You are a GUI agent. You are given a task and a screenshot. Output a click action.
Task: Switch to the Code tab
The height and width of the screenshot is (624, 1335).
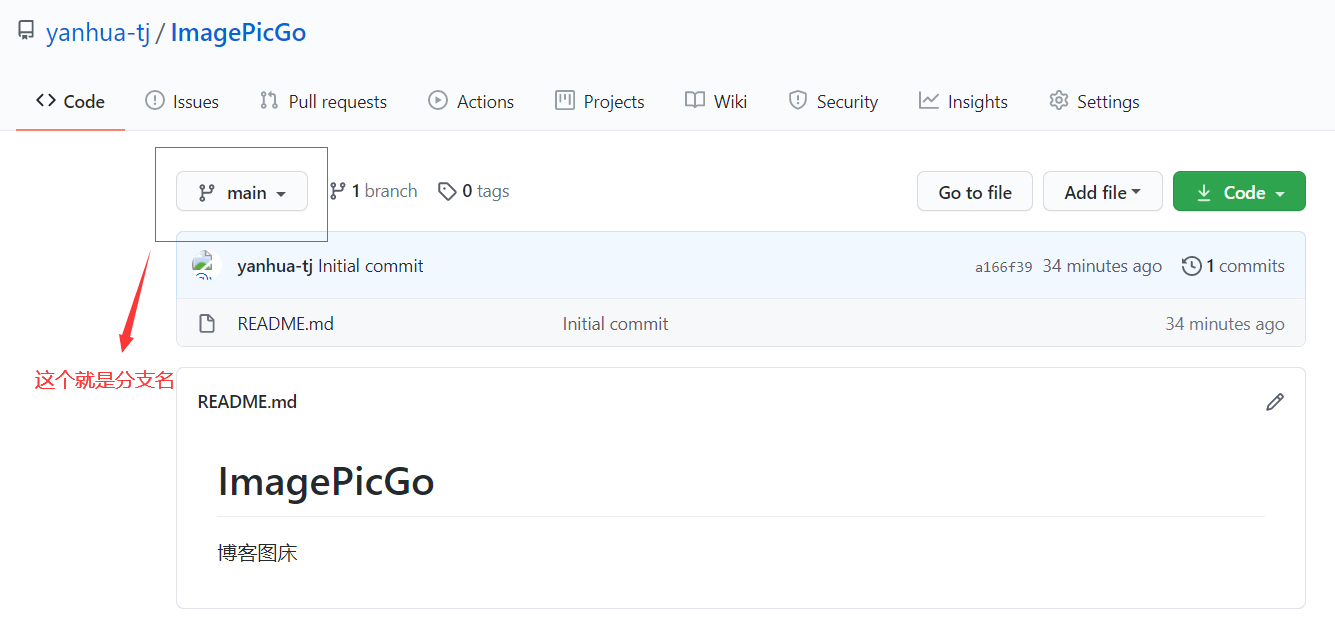point(70,101)
